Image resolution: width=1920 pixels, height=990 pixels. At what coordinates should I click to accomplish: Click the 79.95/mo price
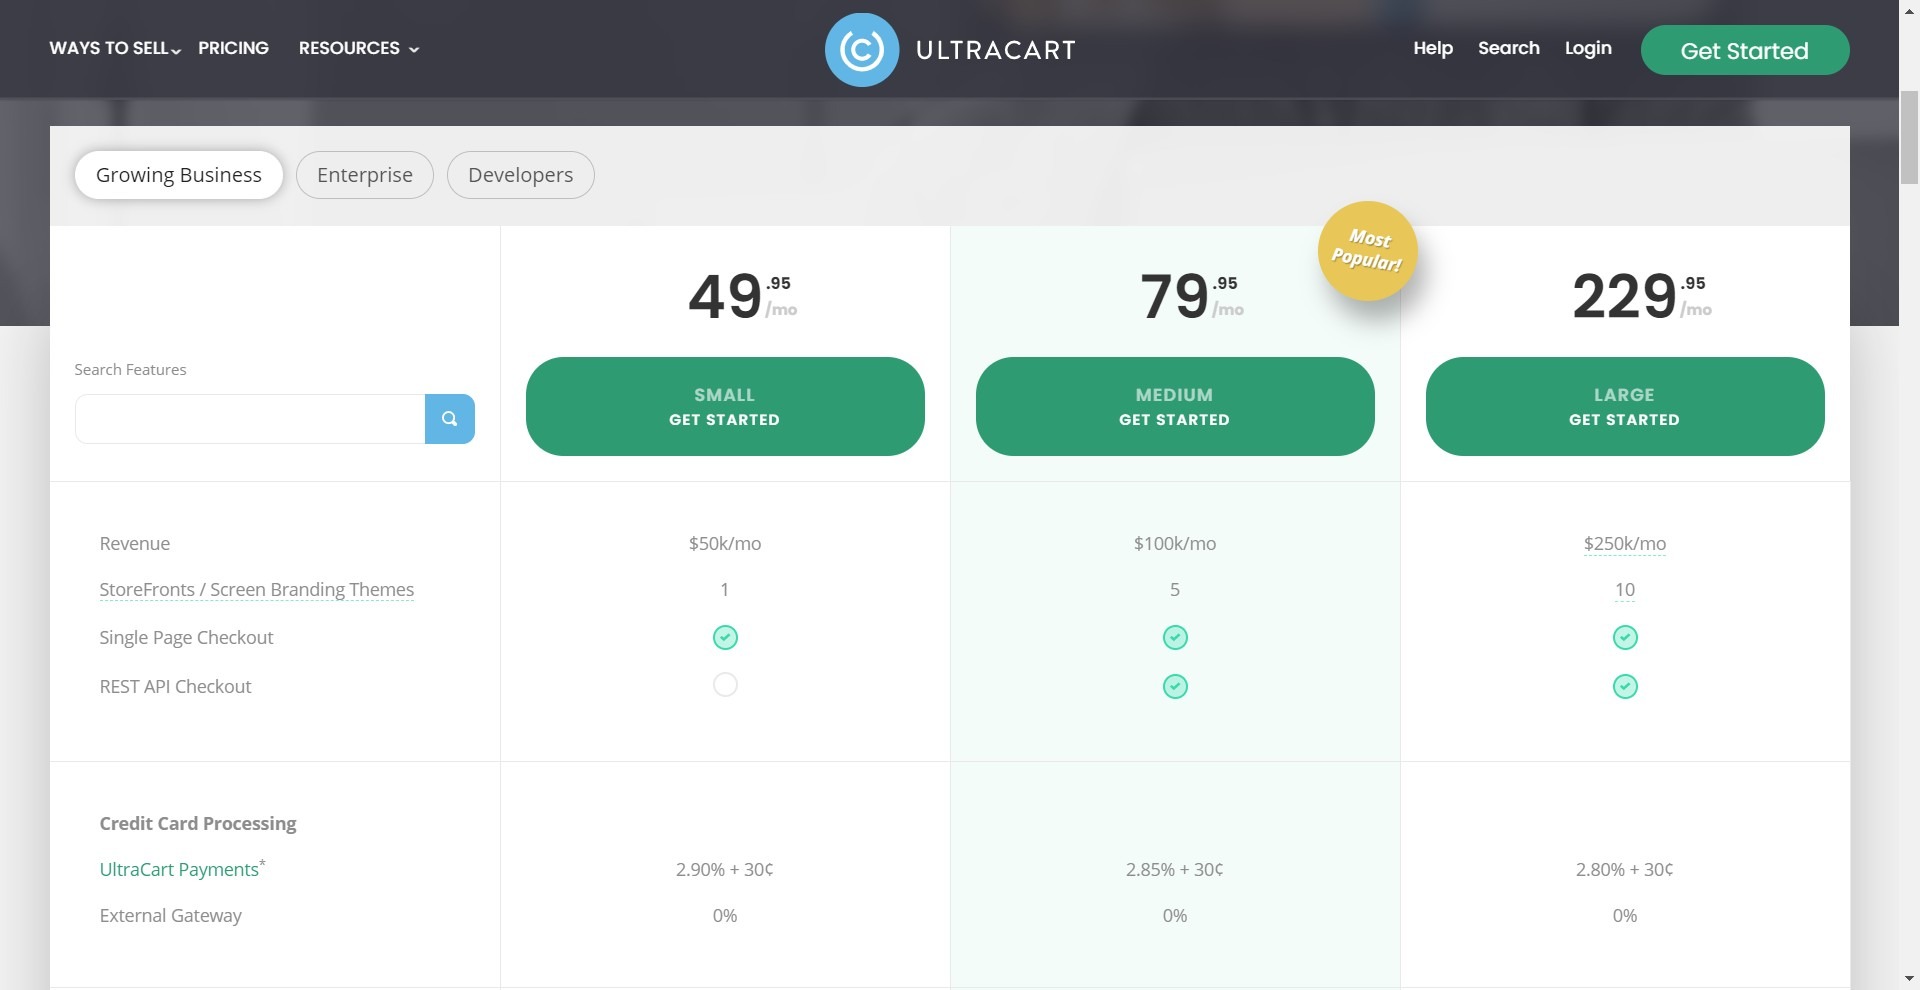[x=1192, y=296]
